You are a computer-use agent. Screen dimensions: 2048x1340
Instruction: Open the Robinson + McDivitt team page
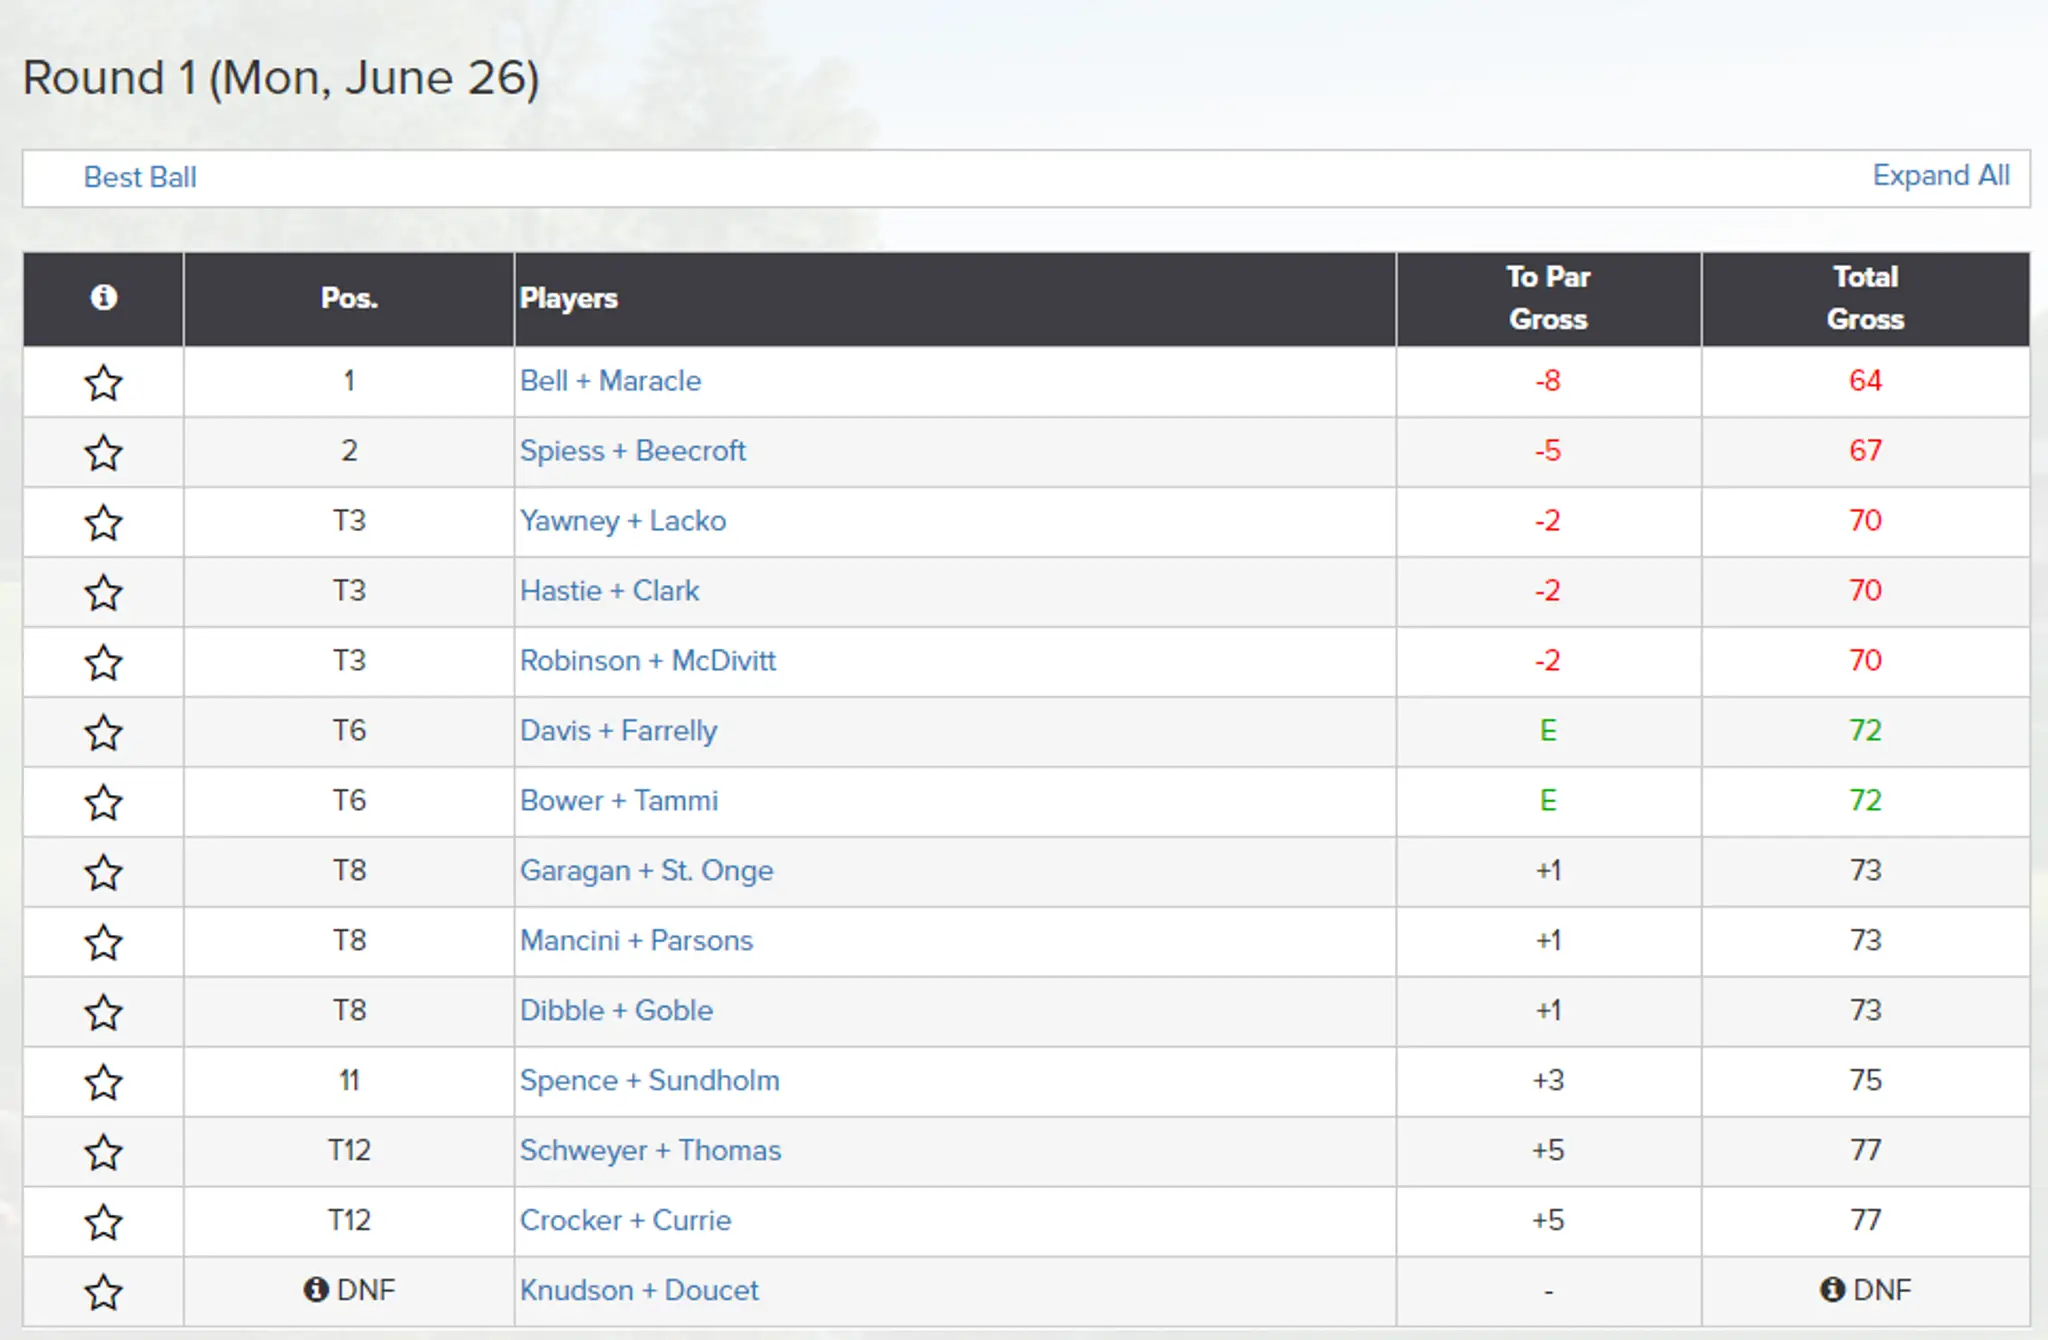click(649, 660)
